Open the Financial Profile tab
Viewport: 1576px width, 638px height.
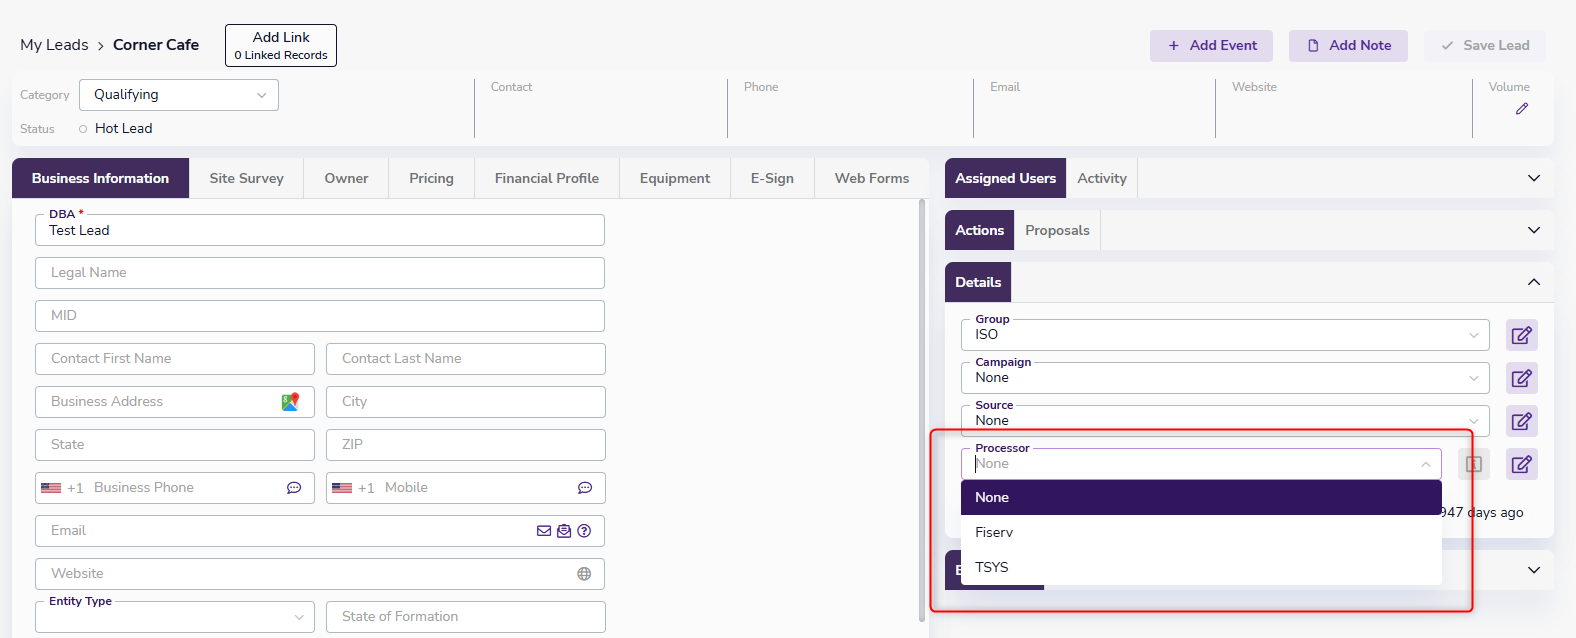(x=546, y=179)
